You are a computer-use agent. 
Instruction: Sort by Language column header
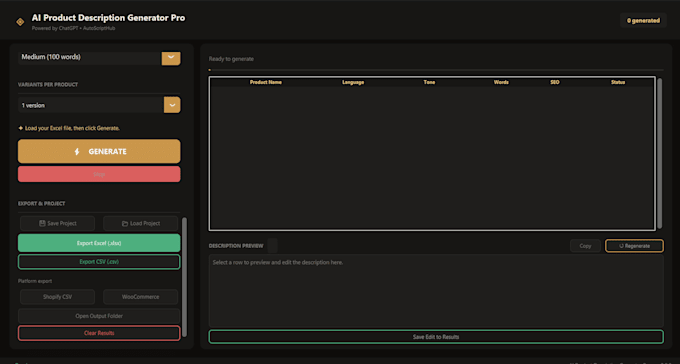pos(353,82)
